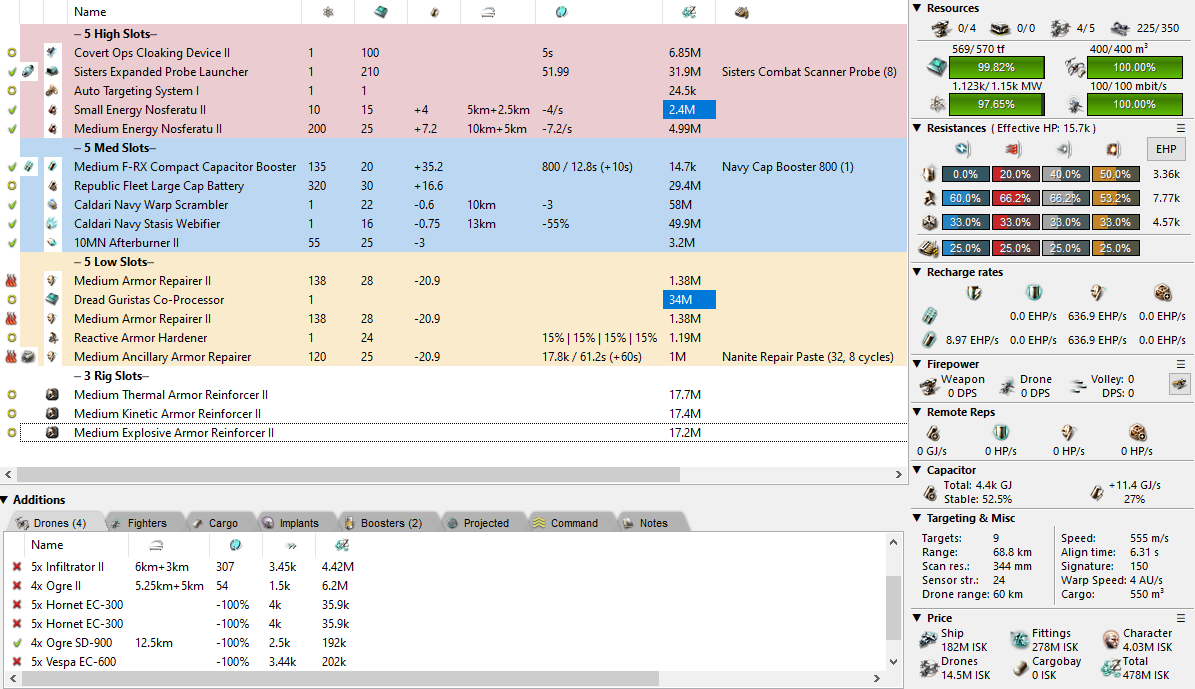This screenshot has height=689, width=1195.
Task: Click the price column header icon
Action: 689,12
